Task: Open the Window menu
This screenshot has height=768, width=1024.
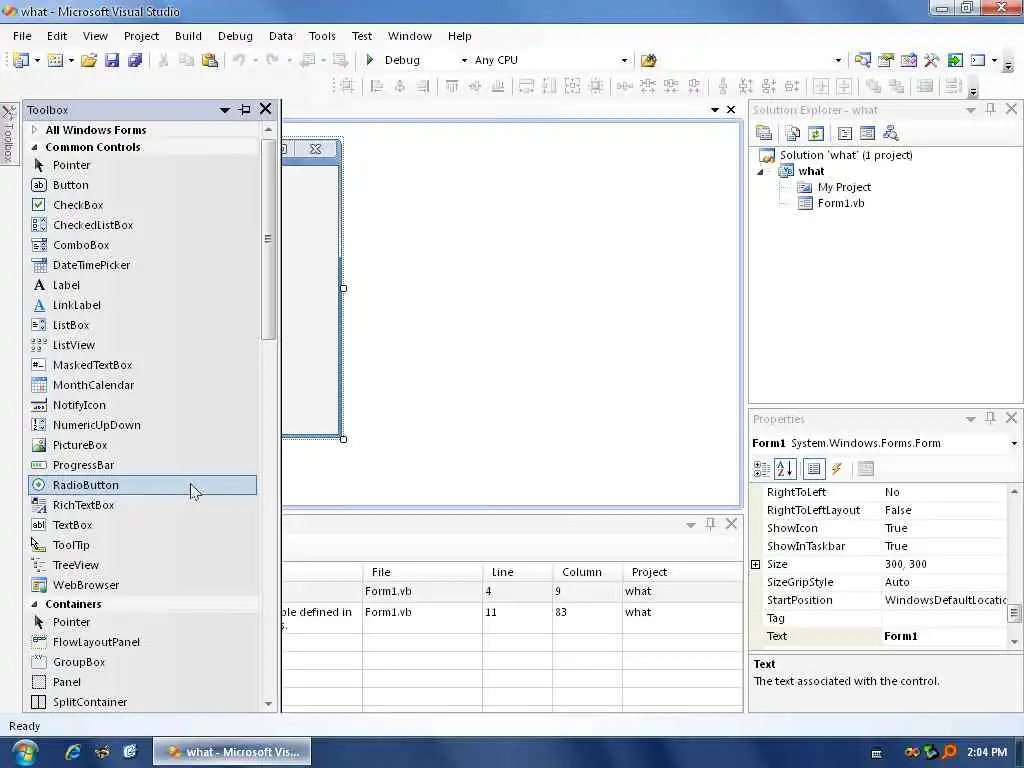Action: pos(409,36)
